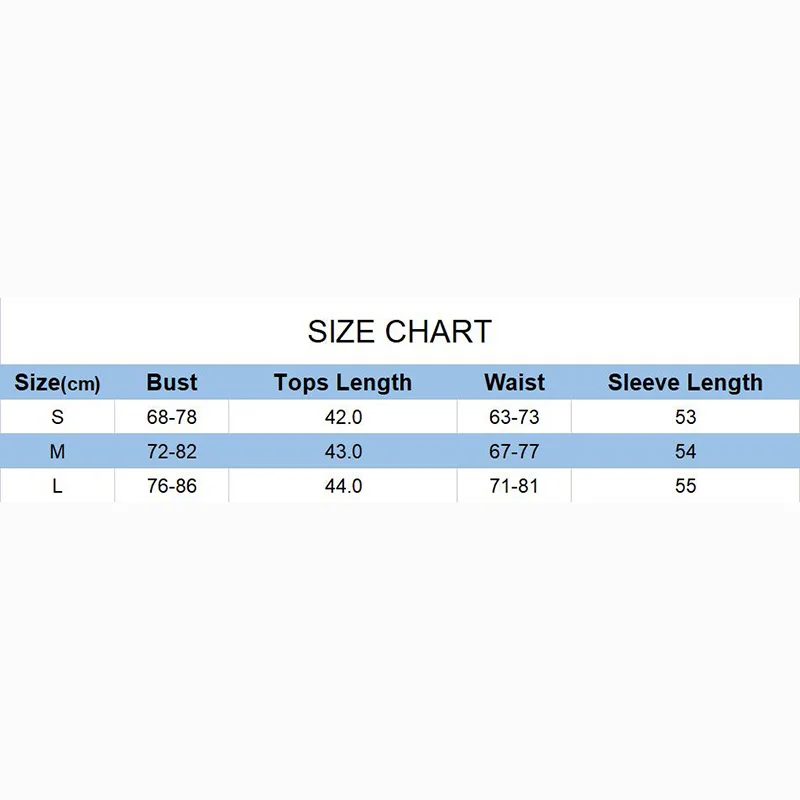This screenshot has width=800, height=800.
Task: Click the Sleeve Length column header
Action: (685, 383)
